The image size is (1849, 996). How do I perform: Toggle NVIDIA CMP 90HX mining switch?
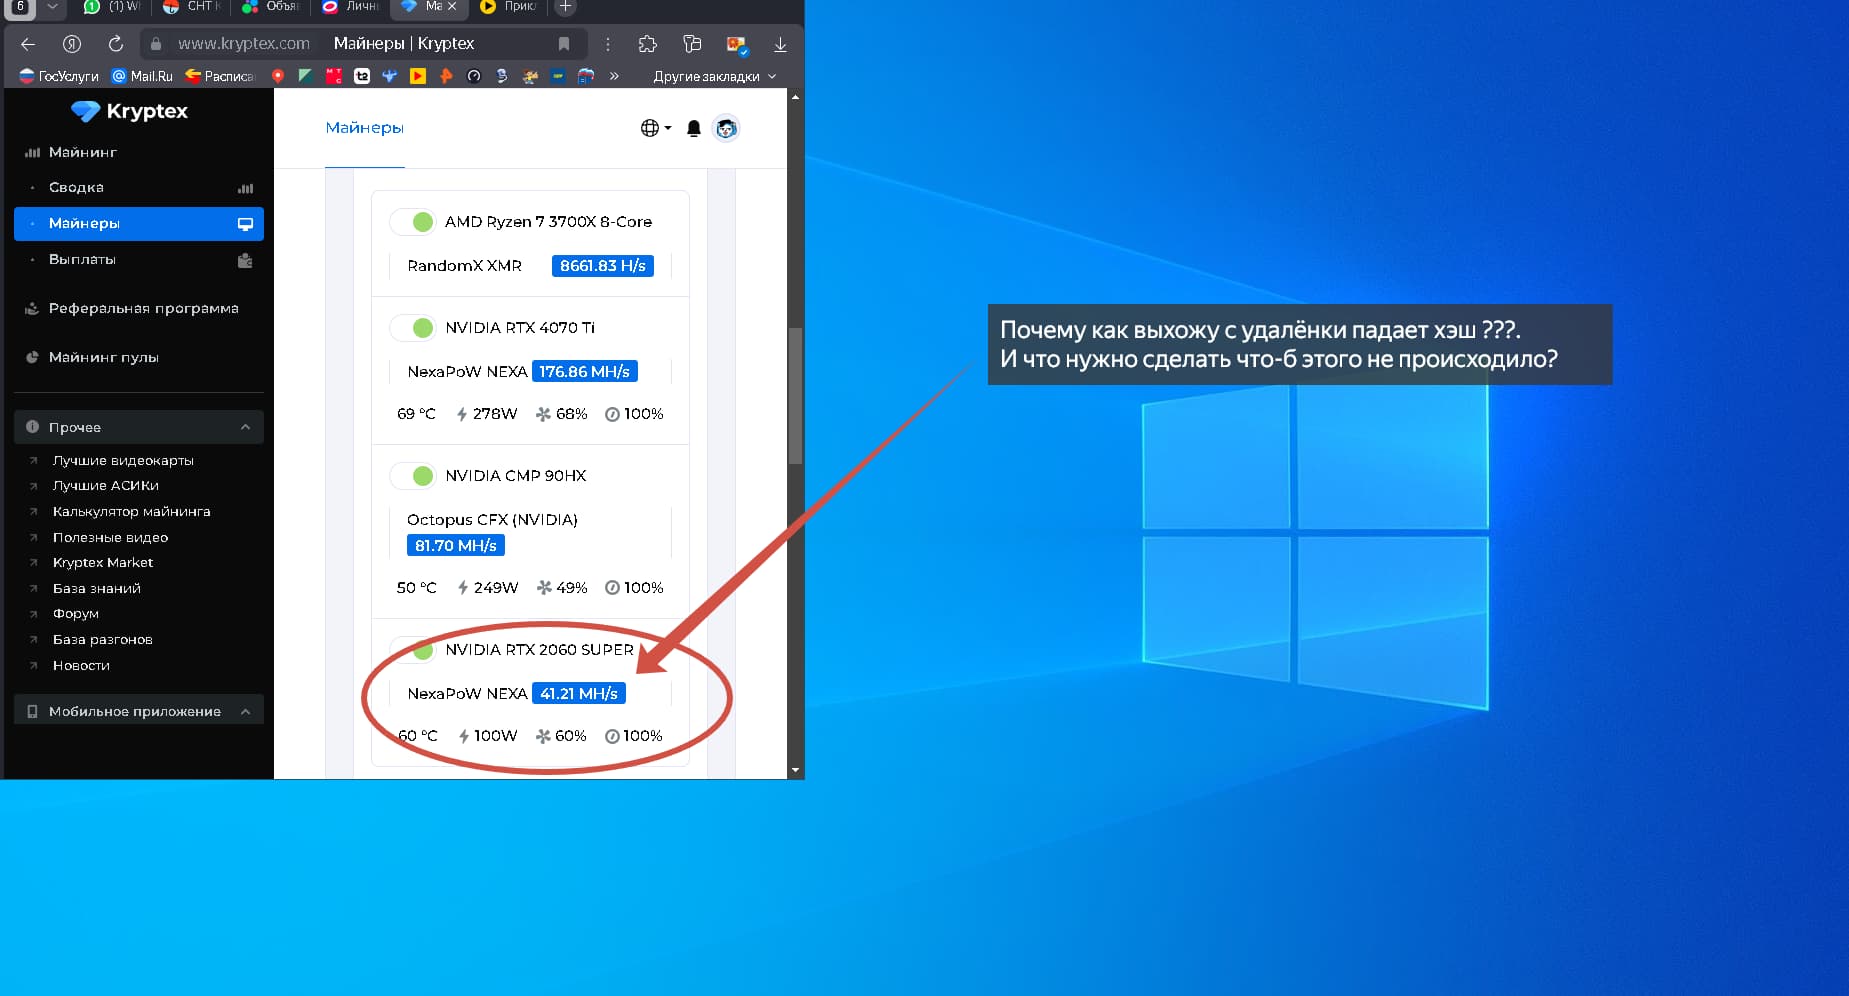click(x=412, y=476)
